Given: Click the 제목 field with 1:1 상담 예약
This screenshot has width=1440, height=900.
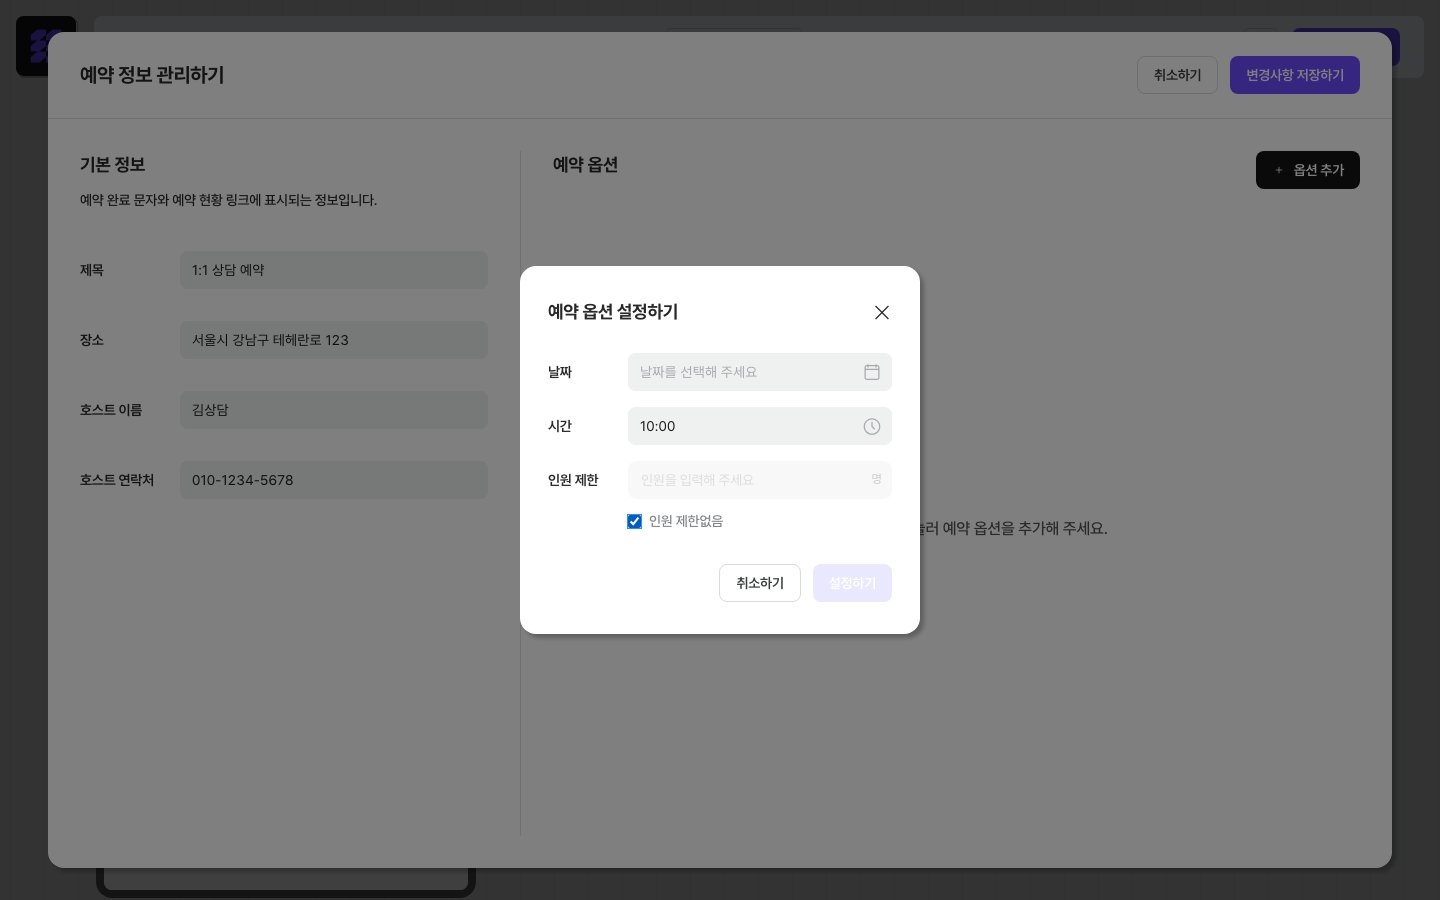Looking at the screenshot, I should coord(334,270).
